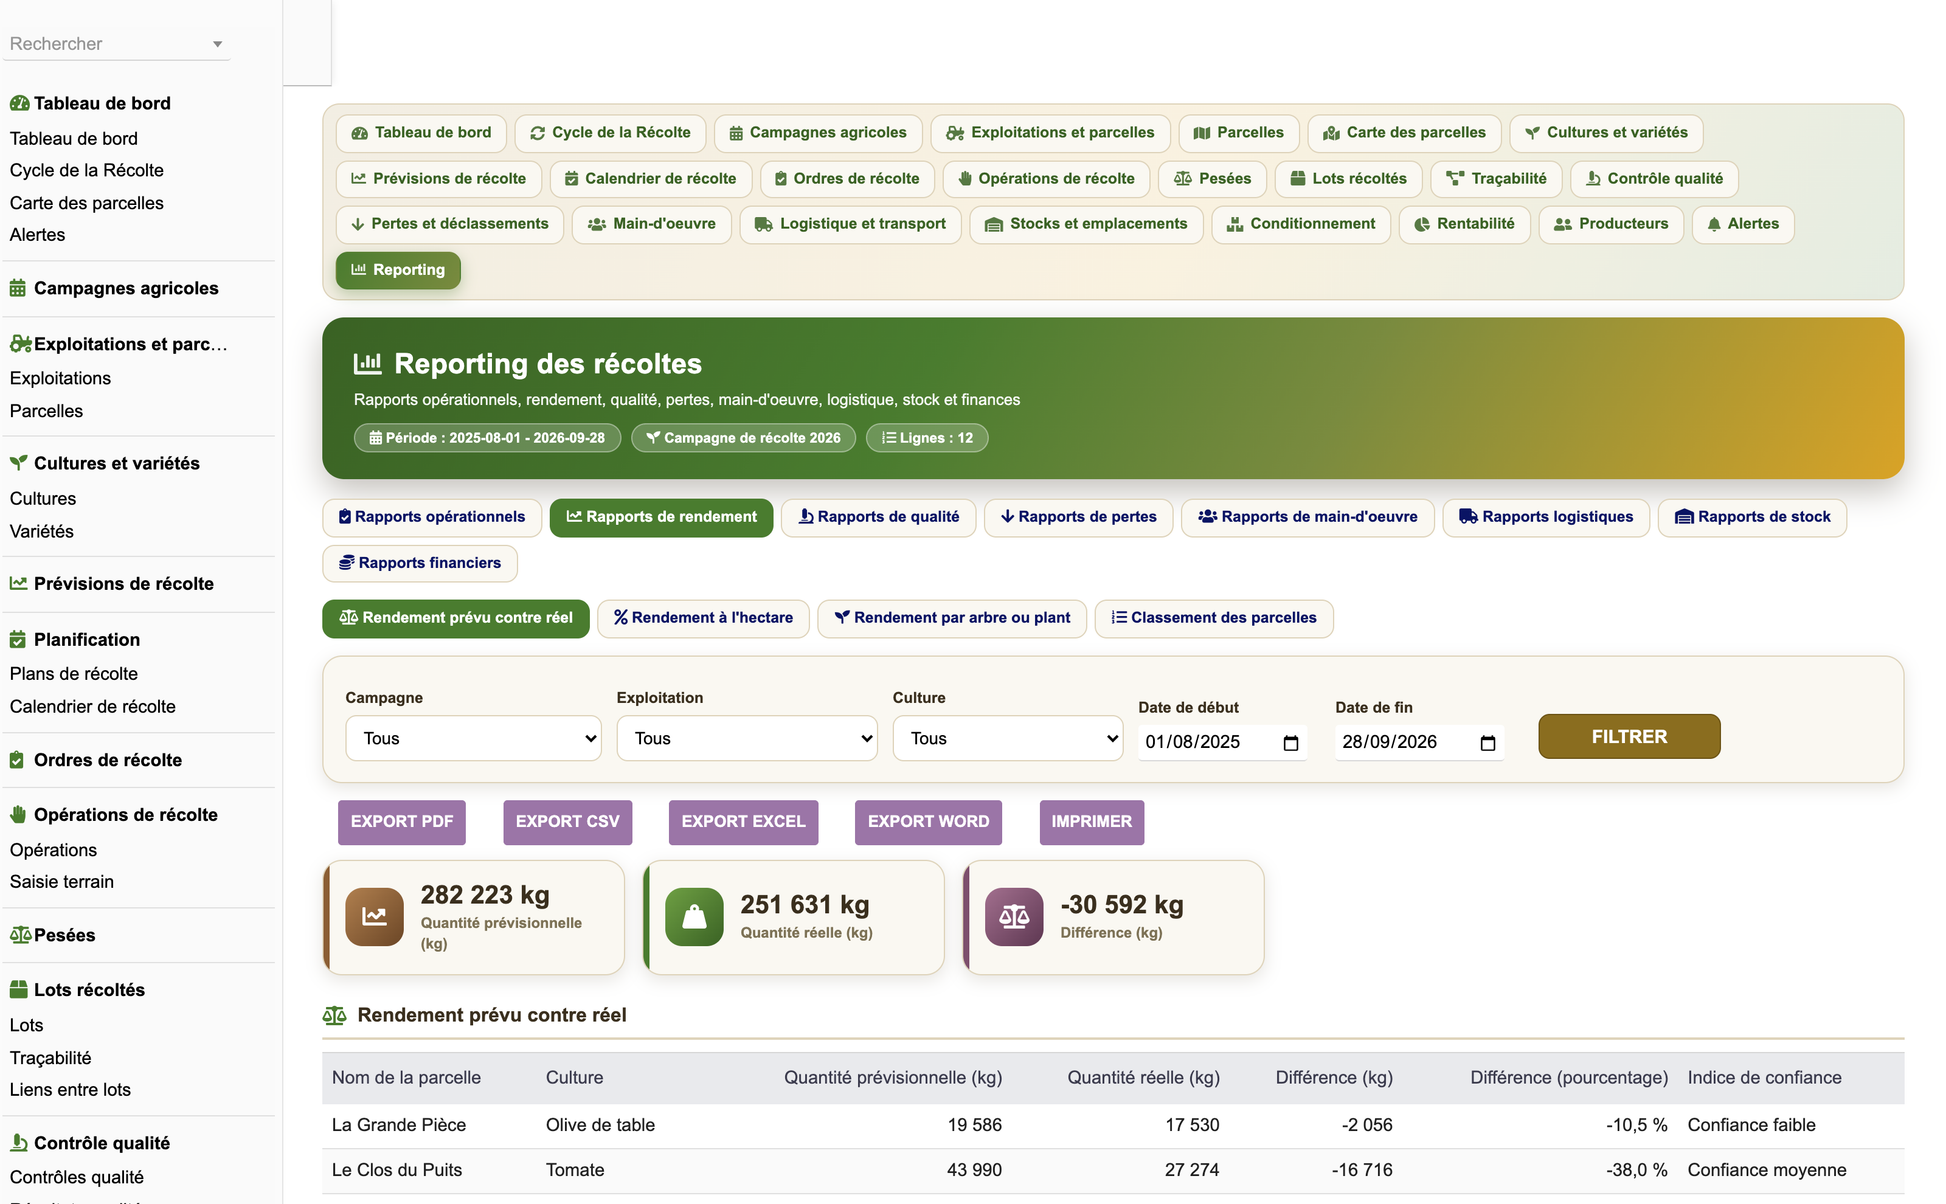Click the box icon beside Lots récoltés in sidebar
This screenshot has width=1946, height=1204.
18,989
